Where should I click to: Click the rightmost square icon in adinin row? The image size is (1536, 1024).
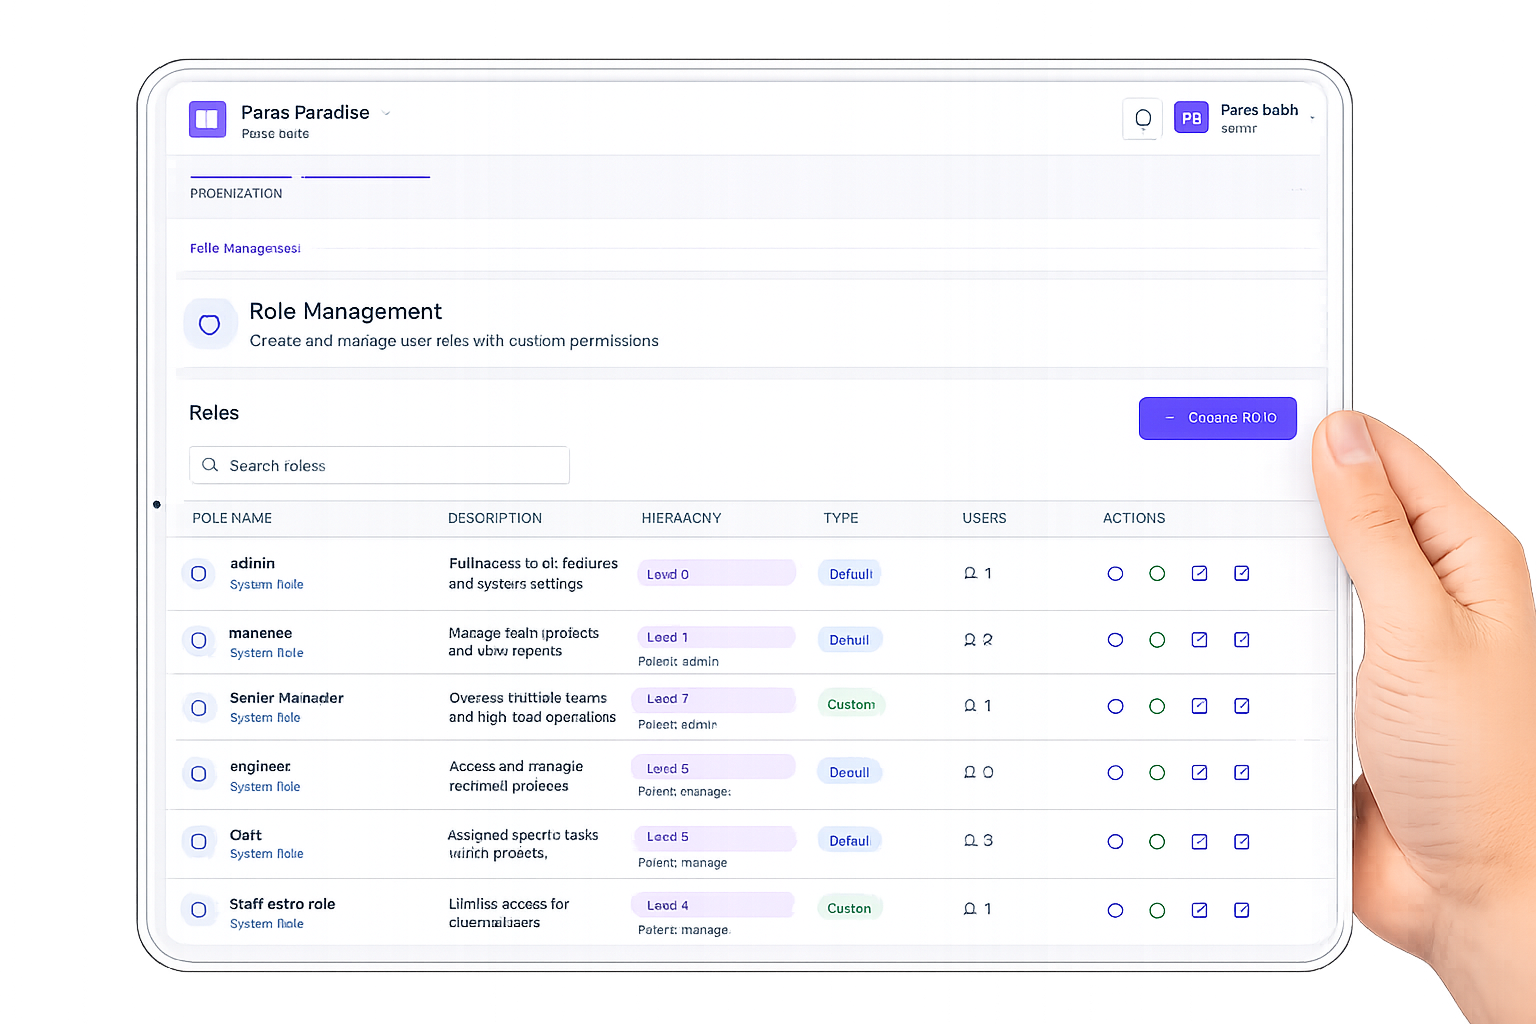tap(1242, 573)
